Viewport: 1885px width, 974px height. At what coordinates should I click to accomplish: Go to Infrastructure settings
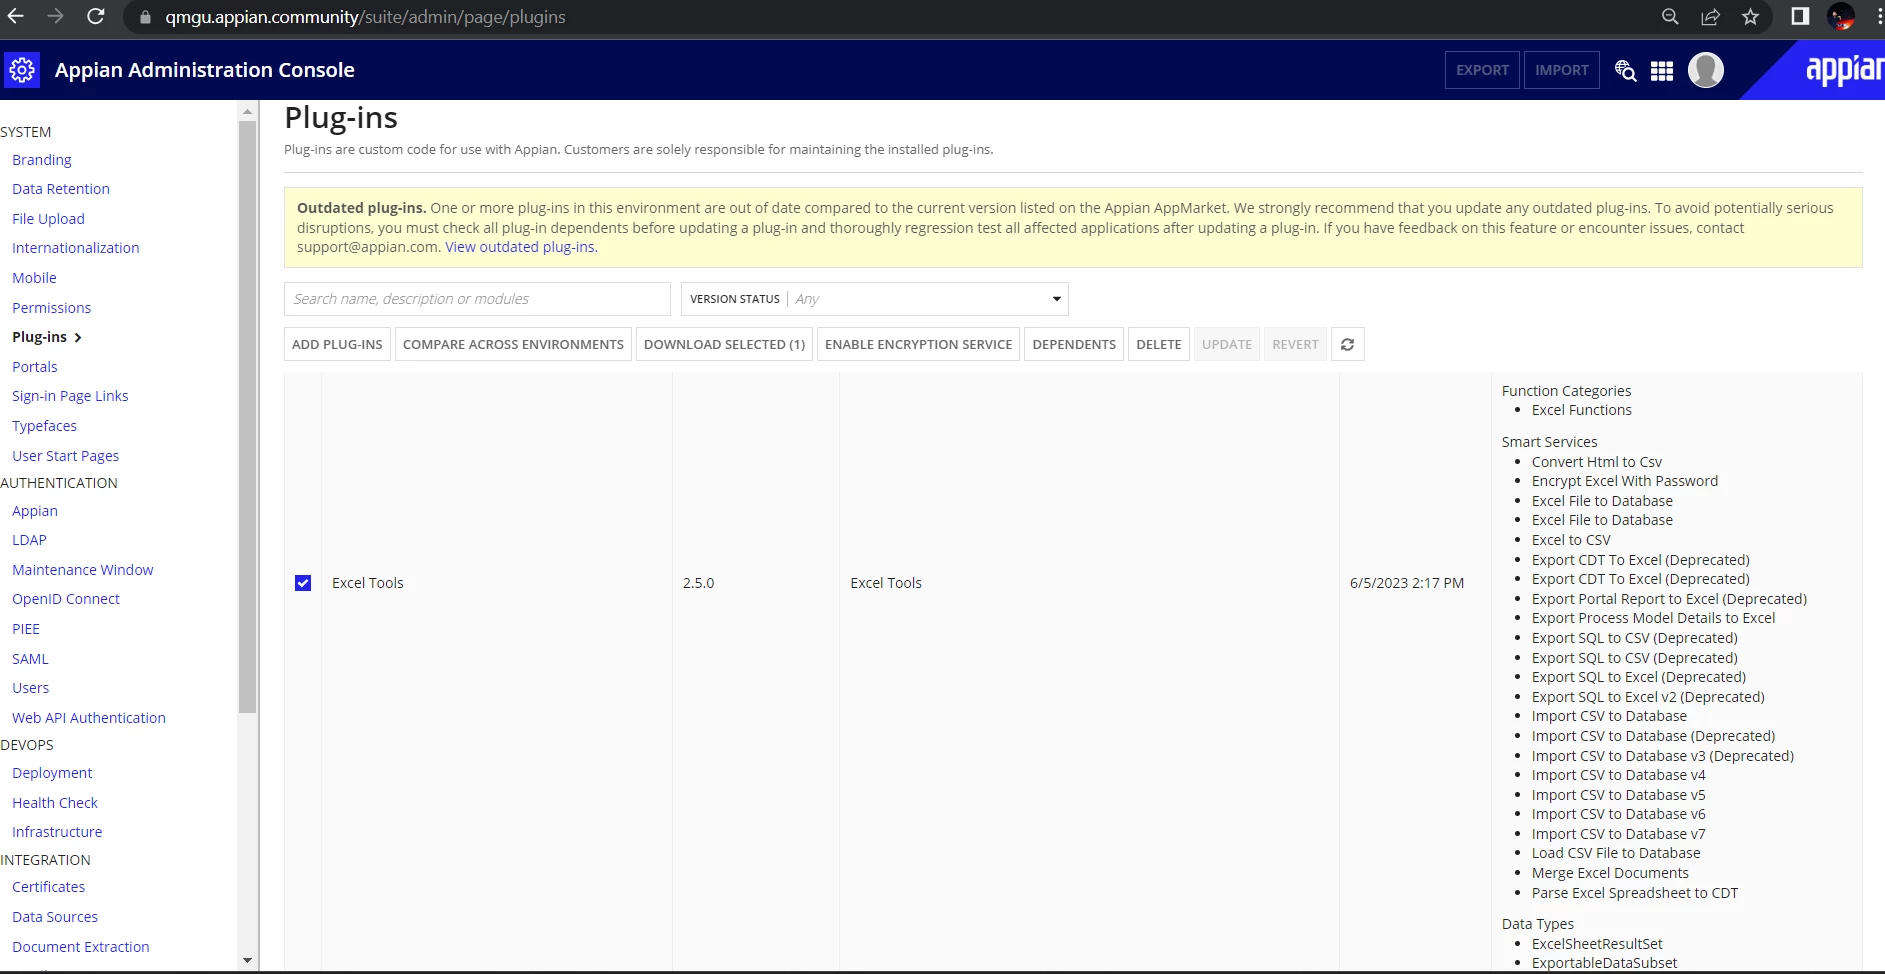57,832
